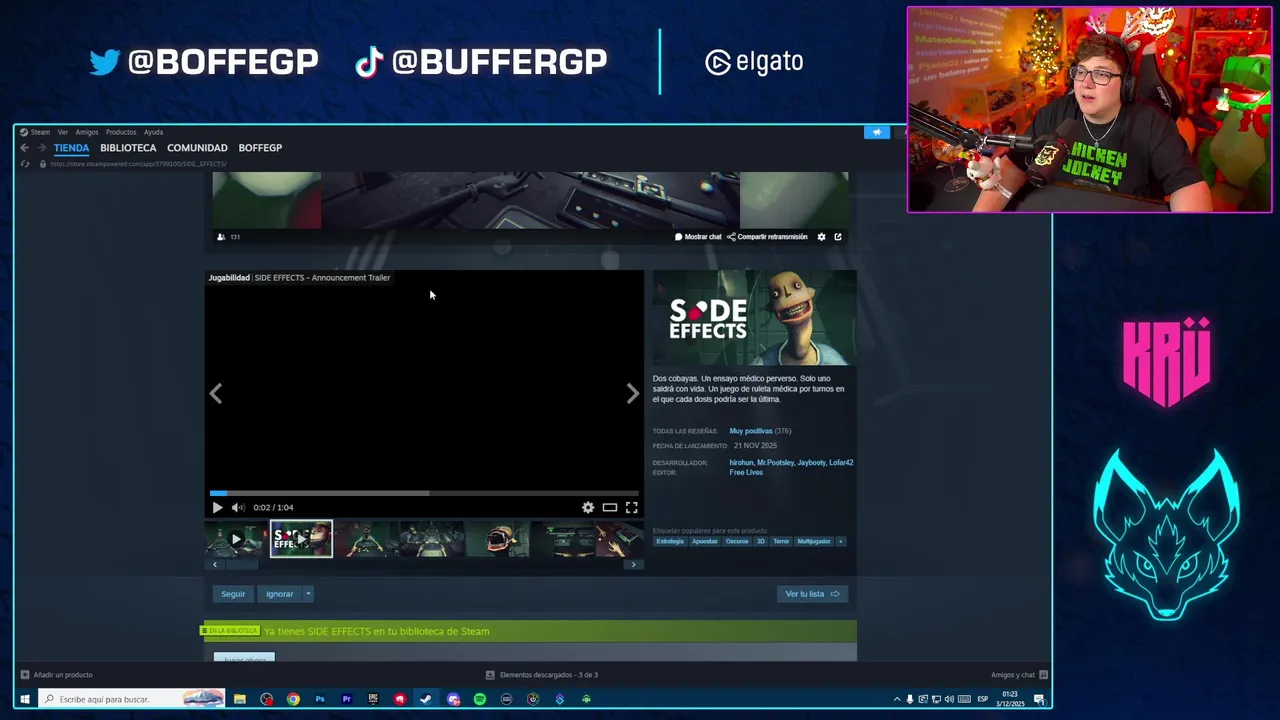1280x720 pixels.
Task: Toggle theater mode for the trailer
Action: (x=610, y=508)
